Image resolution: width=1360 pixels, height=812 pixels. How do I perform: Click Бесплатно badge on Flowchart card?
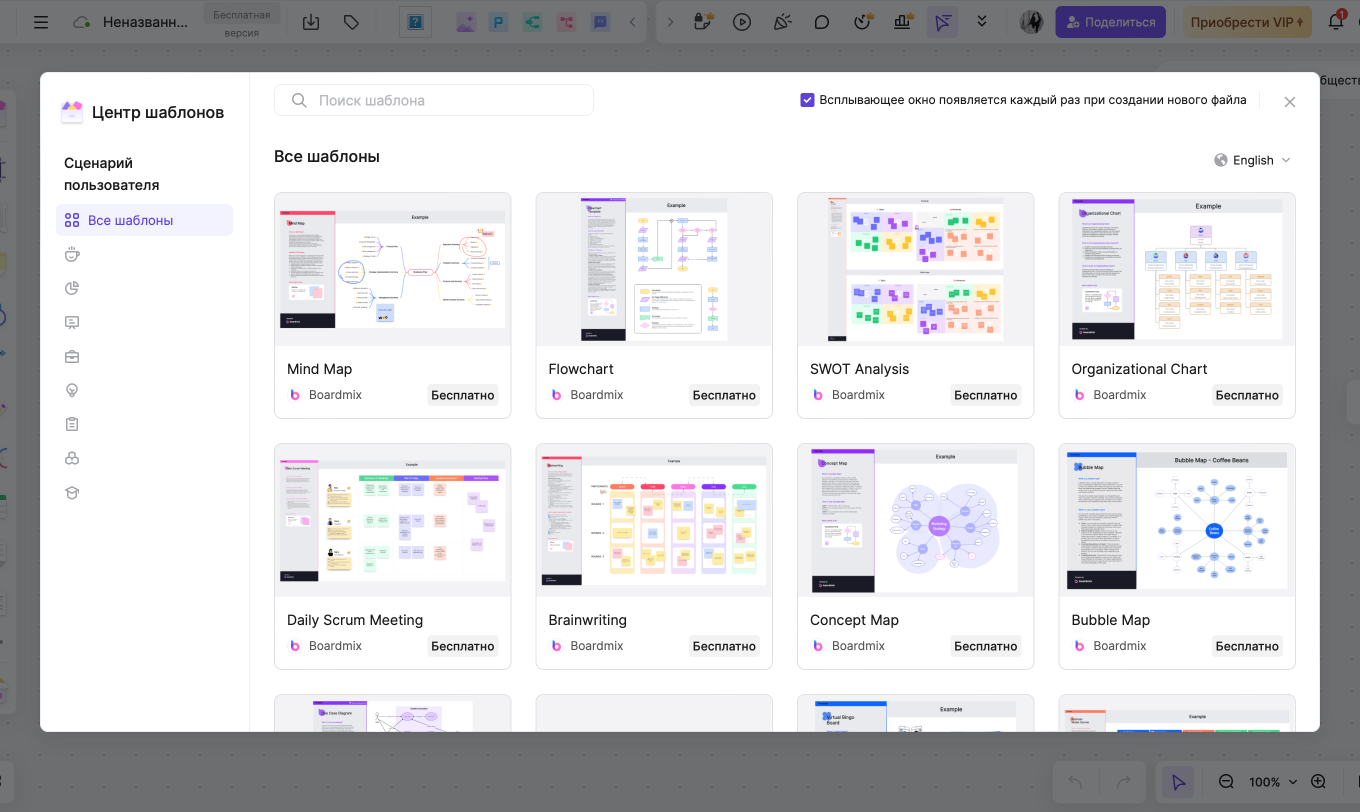(x=724, y=395)
